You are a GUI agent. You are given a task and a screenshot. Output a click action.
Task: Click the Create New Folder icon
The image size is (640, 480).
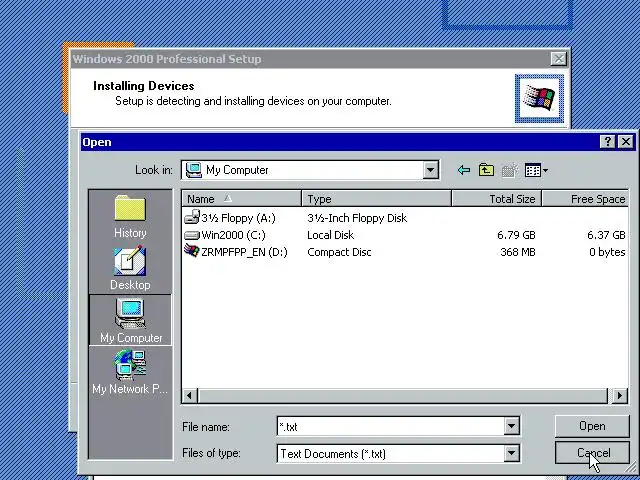pyautogui.click(x=509, y=170)
